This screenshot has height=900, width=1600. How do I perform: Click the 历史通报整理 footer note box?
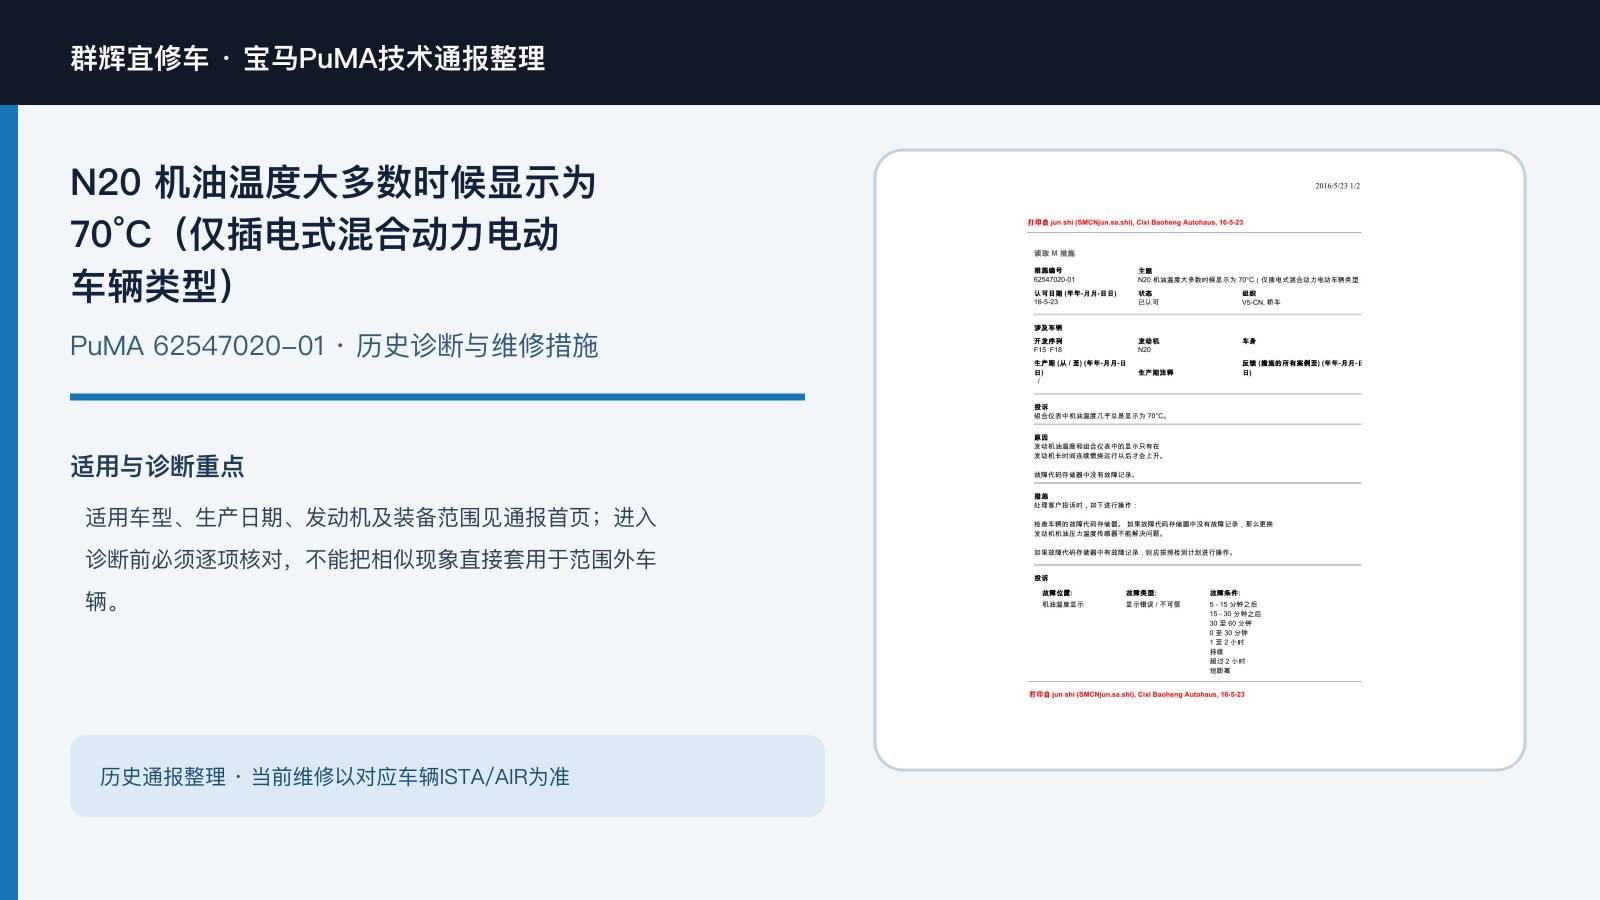coord(447,776)
